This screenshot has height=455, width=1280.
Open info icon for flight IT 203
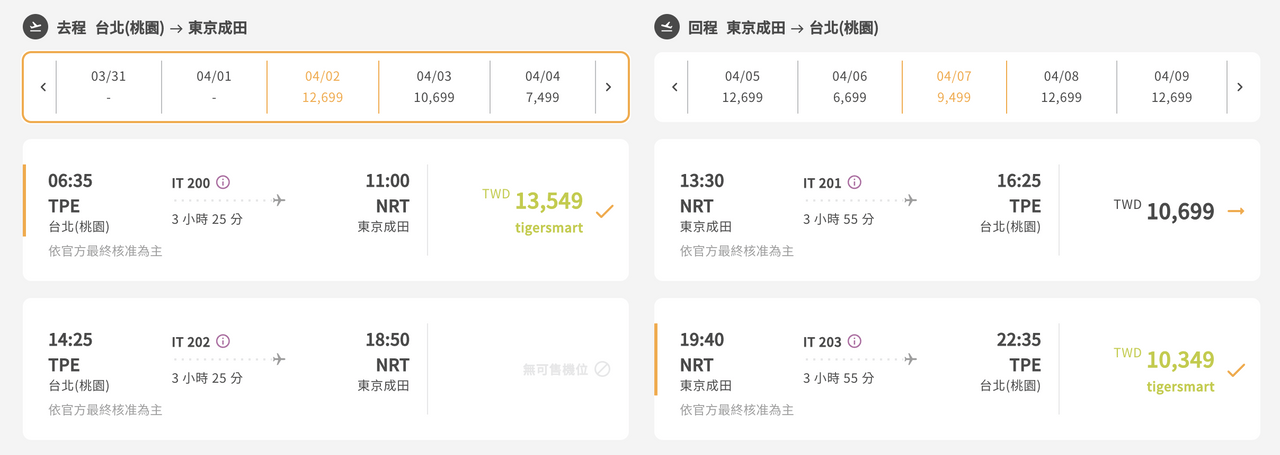click(x=854, y=341)
